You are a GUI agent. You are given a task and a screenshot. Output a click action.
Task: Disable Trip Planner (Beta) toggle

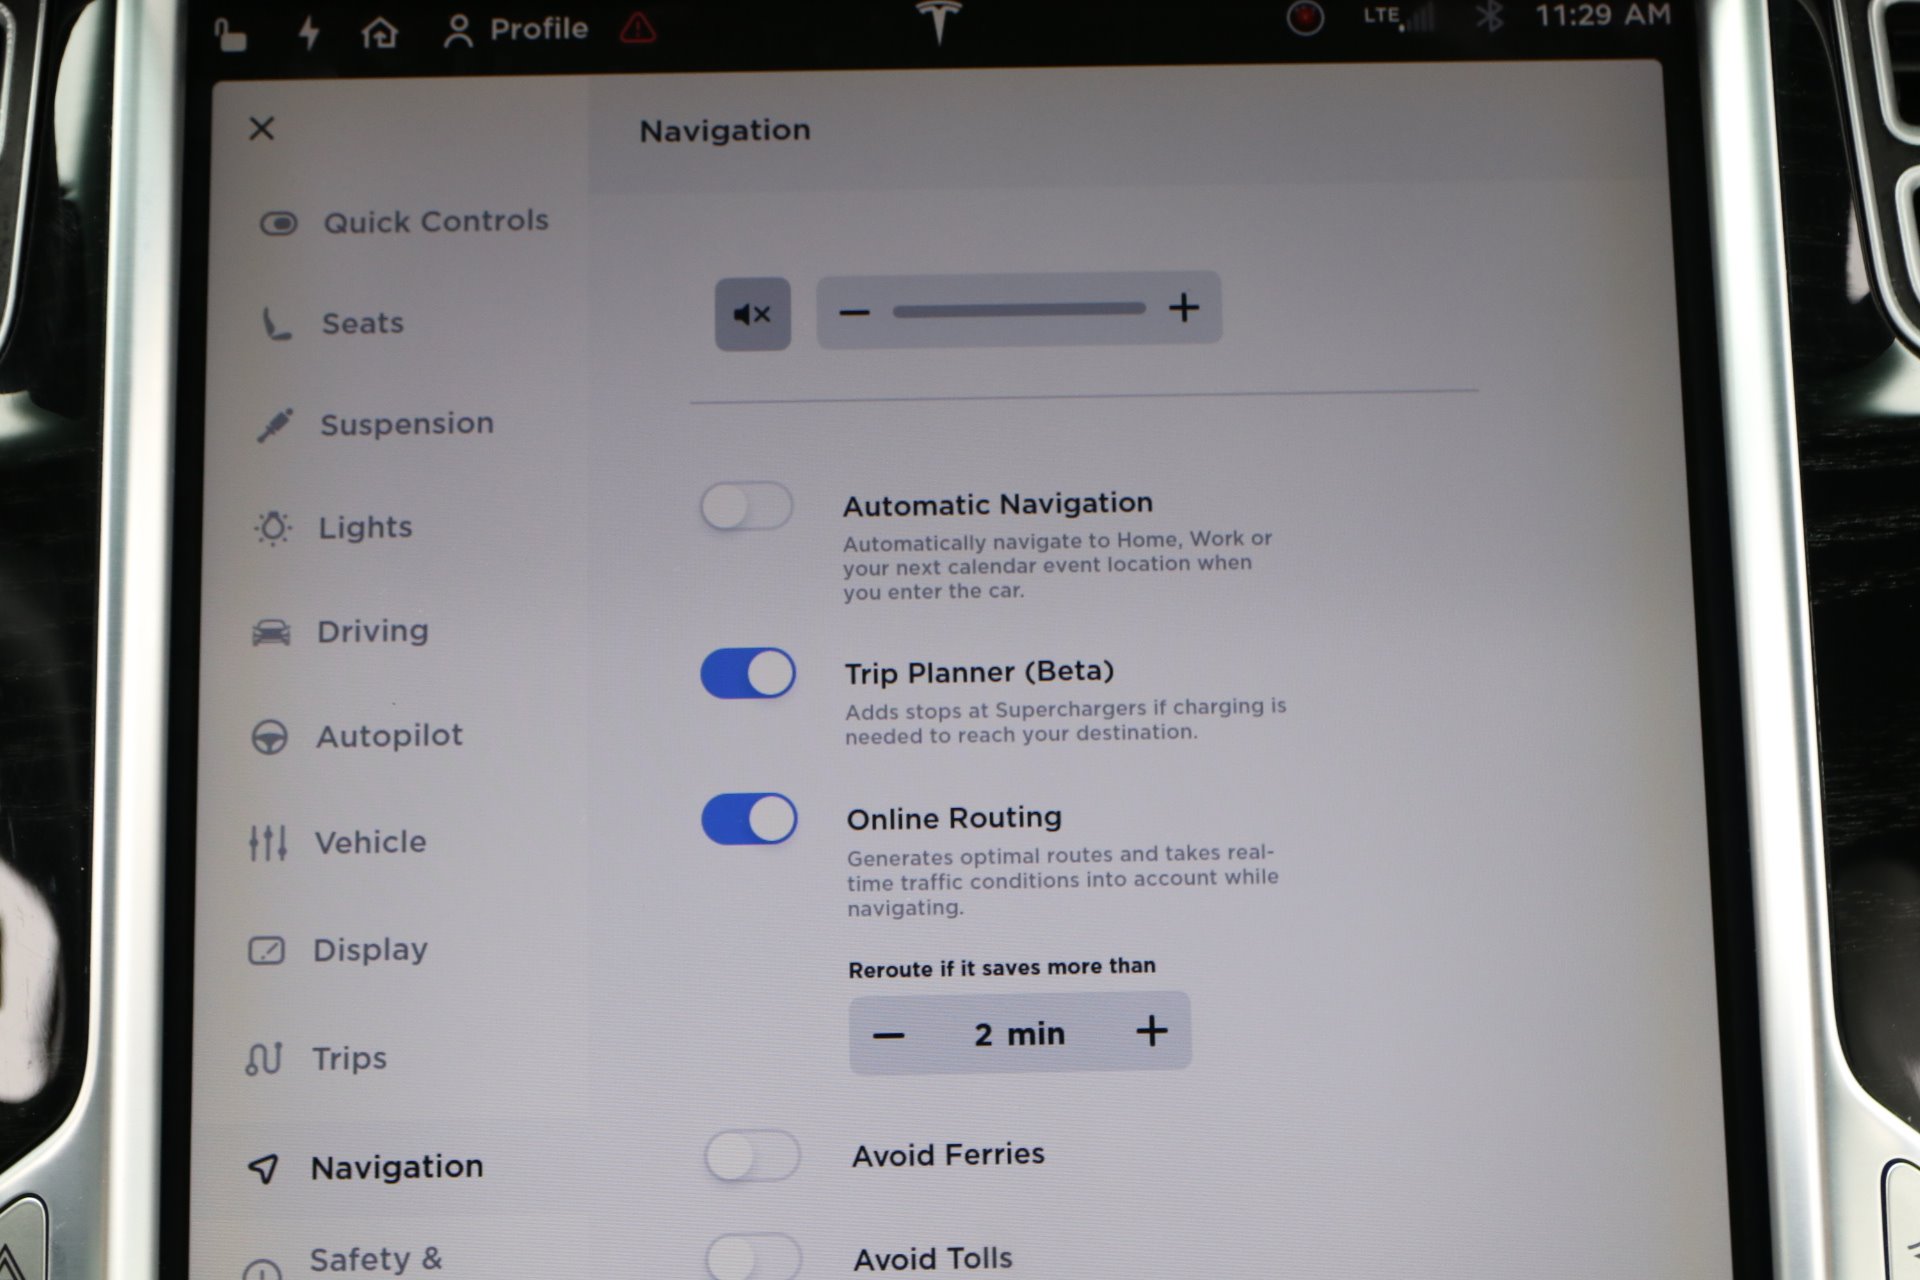[x=748, y=673]
